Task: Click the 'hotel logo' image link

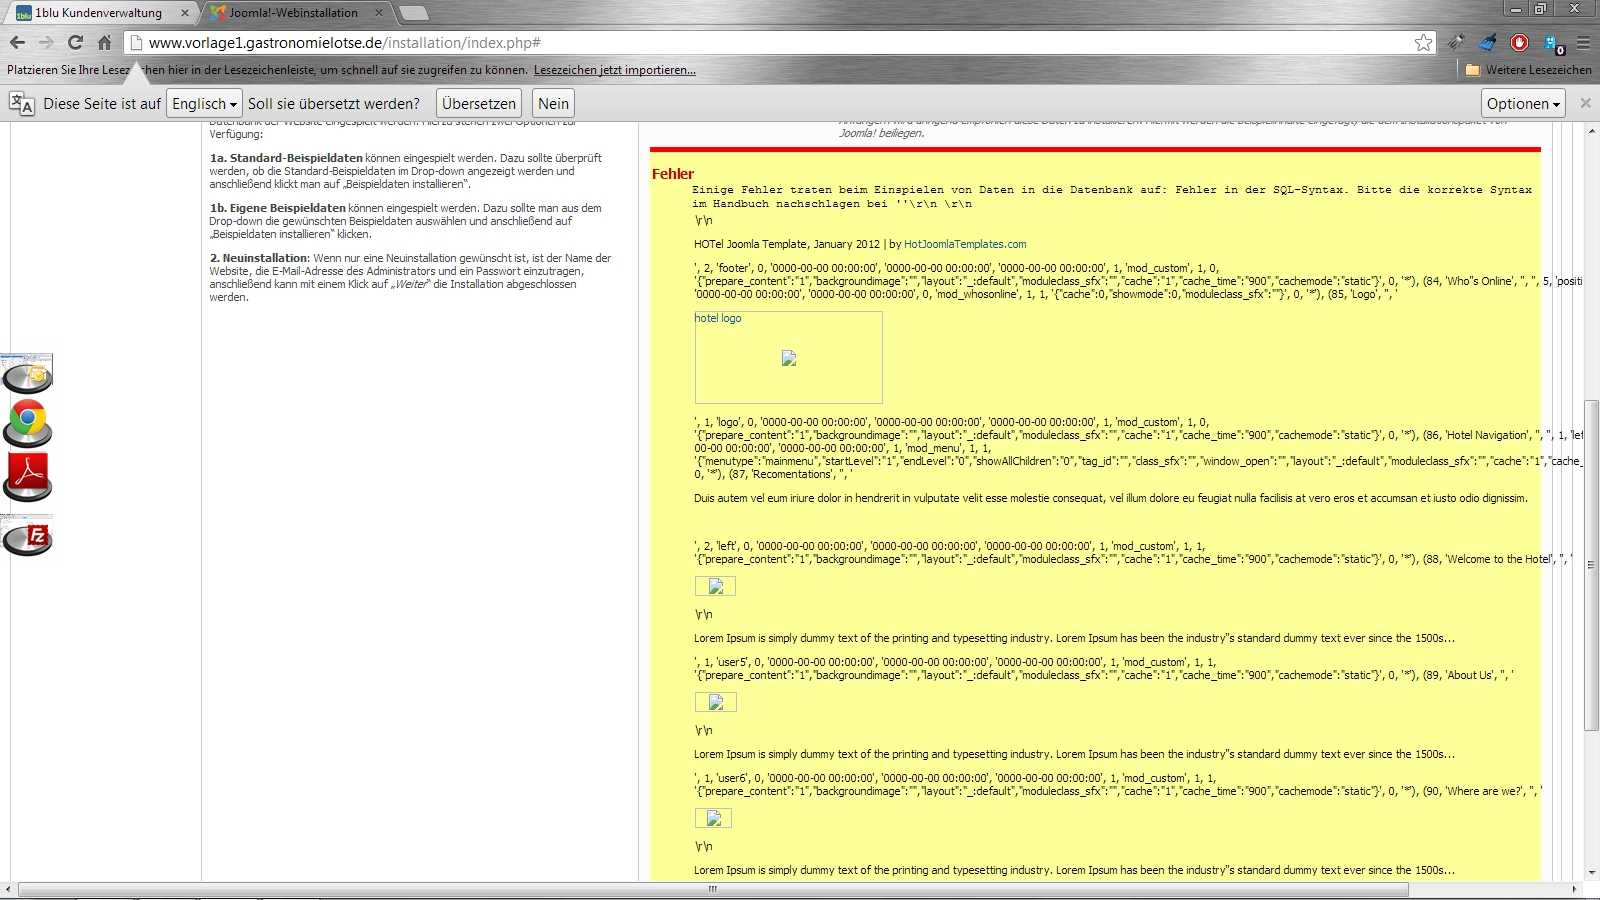Action: tap(718, 318)
